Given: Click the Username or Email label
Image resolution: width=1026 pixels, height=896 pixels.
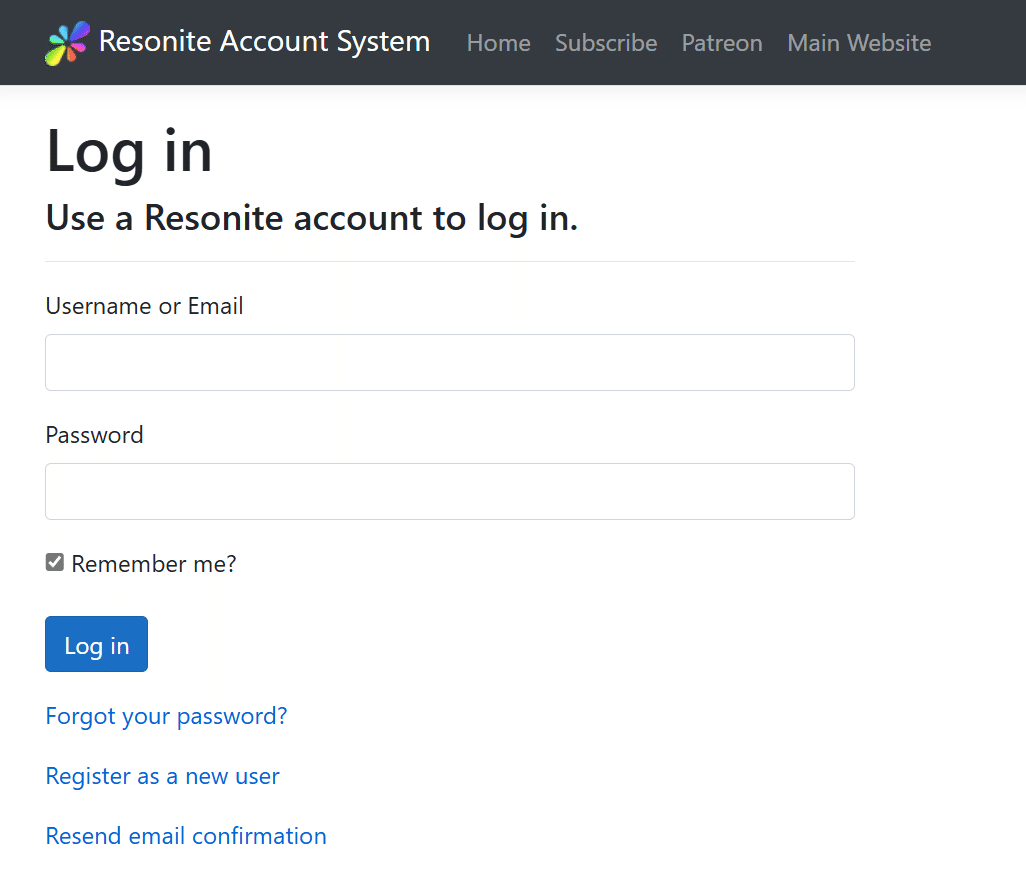Looking at the screenshot, I should (x=145, y=306).
